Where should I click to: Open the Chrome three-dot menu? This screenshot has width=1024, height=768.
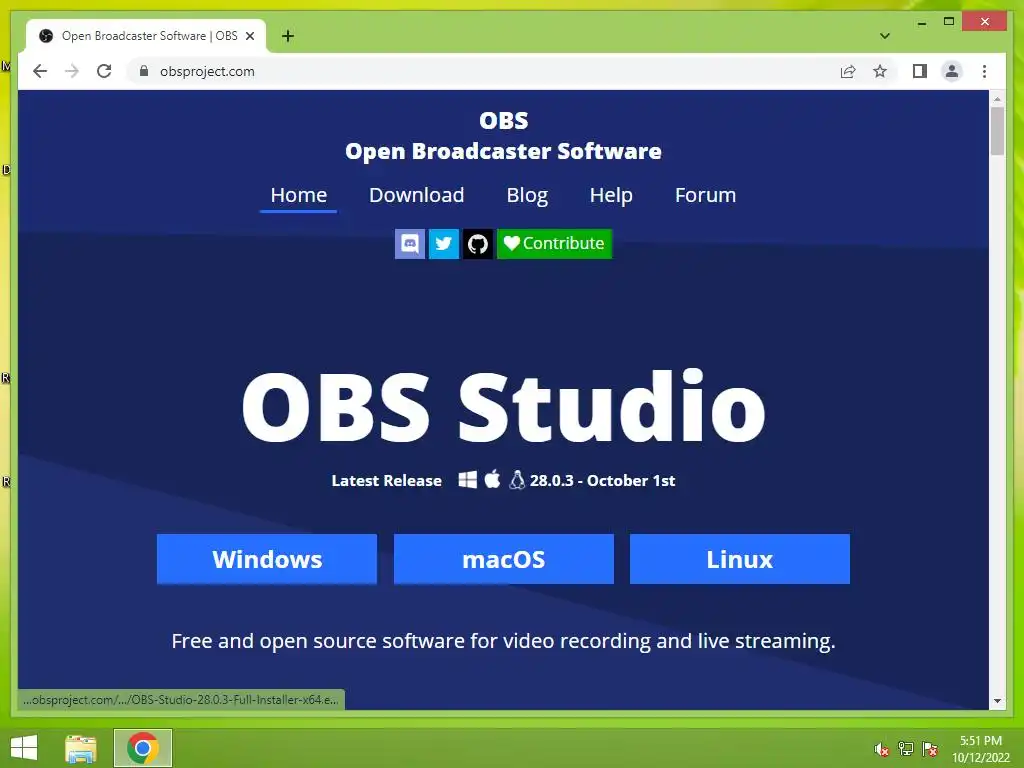coord(984,71)
